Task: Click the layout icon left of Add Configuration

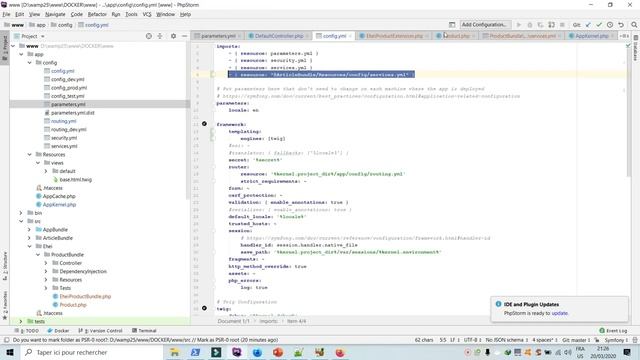Action: click(x=452, y=25)
